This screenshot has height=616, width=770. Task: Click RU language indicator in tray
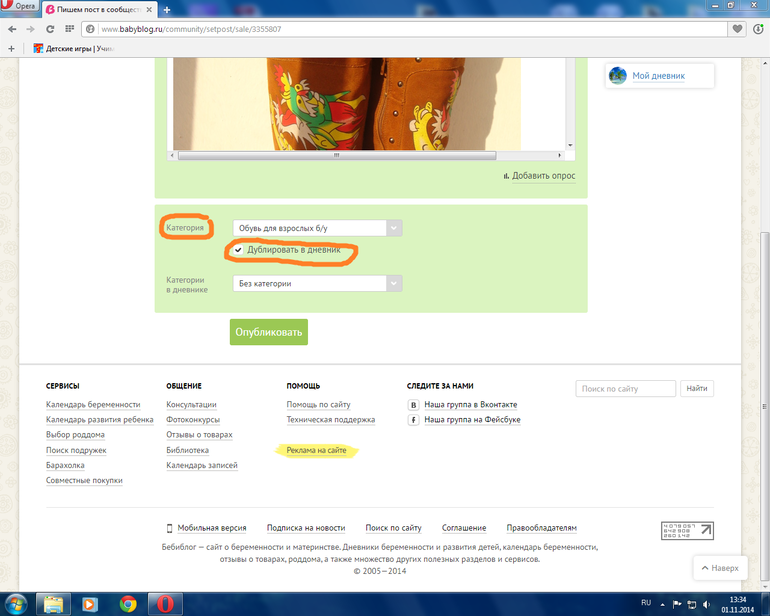[x=646, y=603]
